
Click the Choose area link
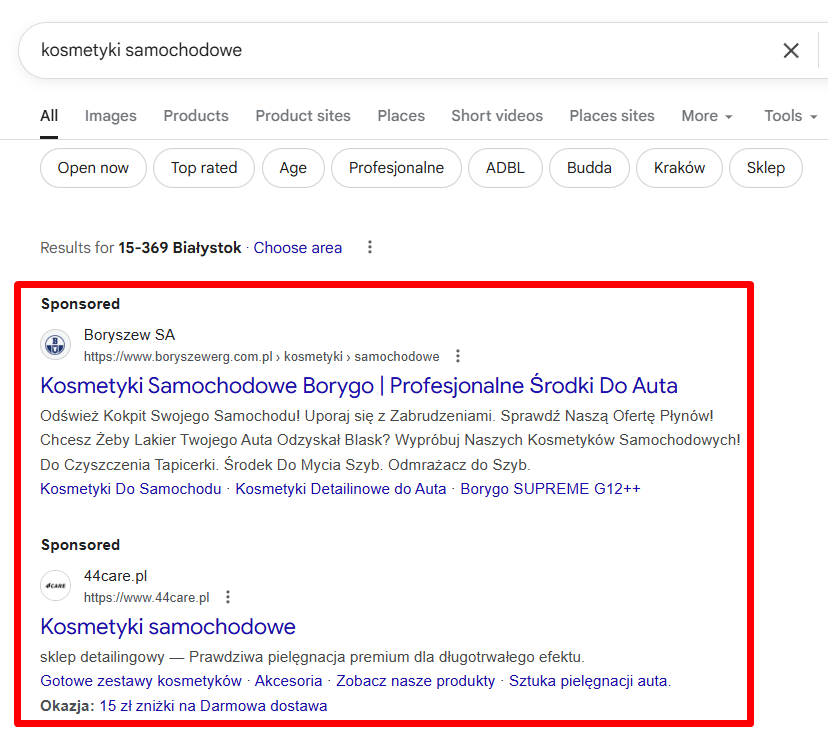pos(297,248)
